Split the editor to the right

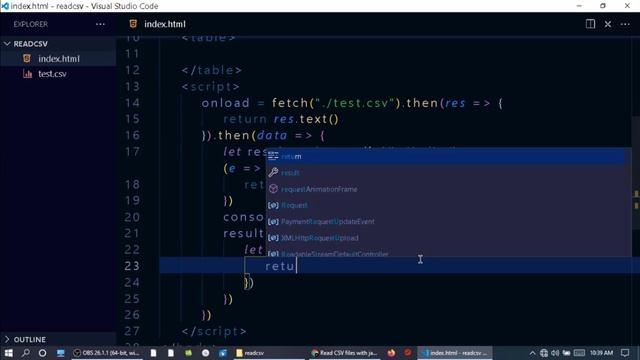click(x=590, y=24)
